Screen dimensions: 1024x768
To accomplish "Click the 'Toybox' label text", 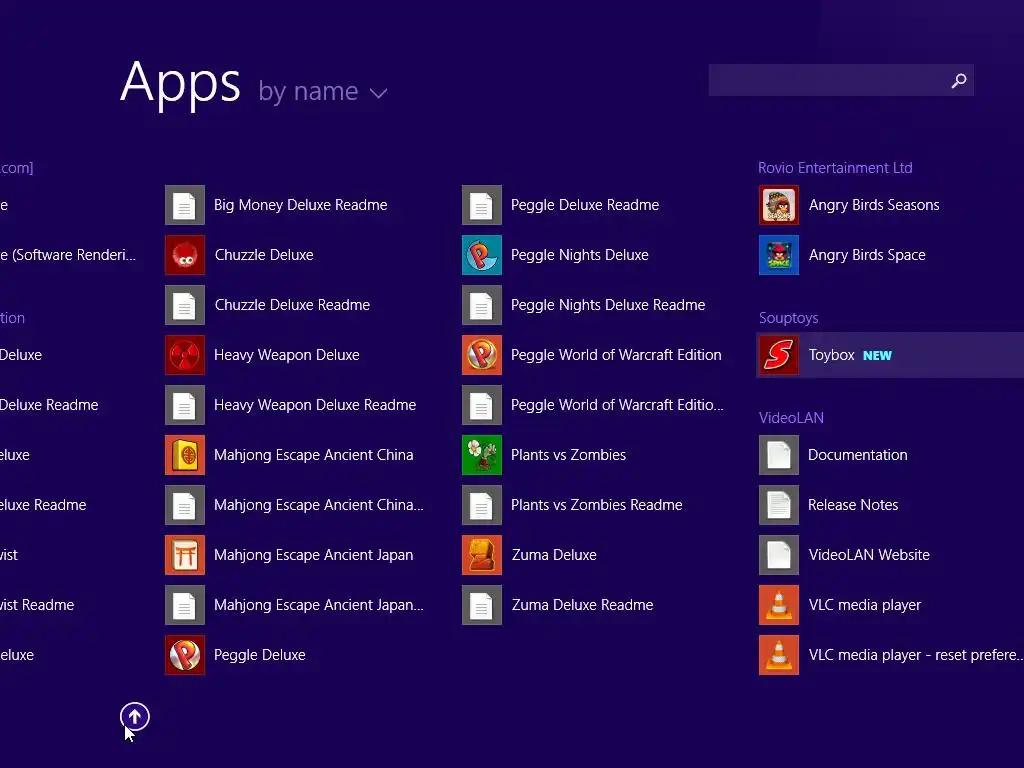I will tap(831, 355).
